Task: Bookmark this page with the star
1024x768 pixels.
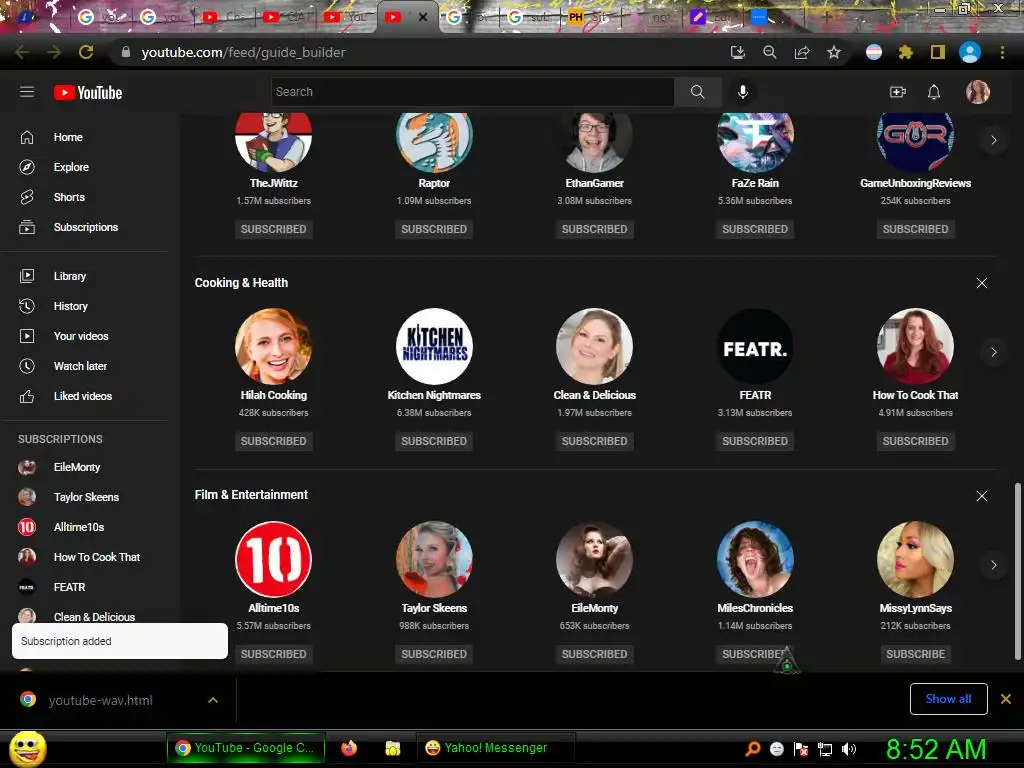Action: [x=833, y=52]
